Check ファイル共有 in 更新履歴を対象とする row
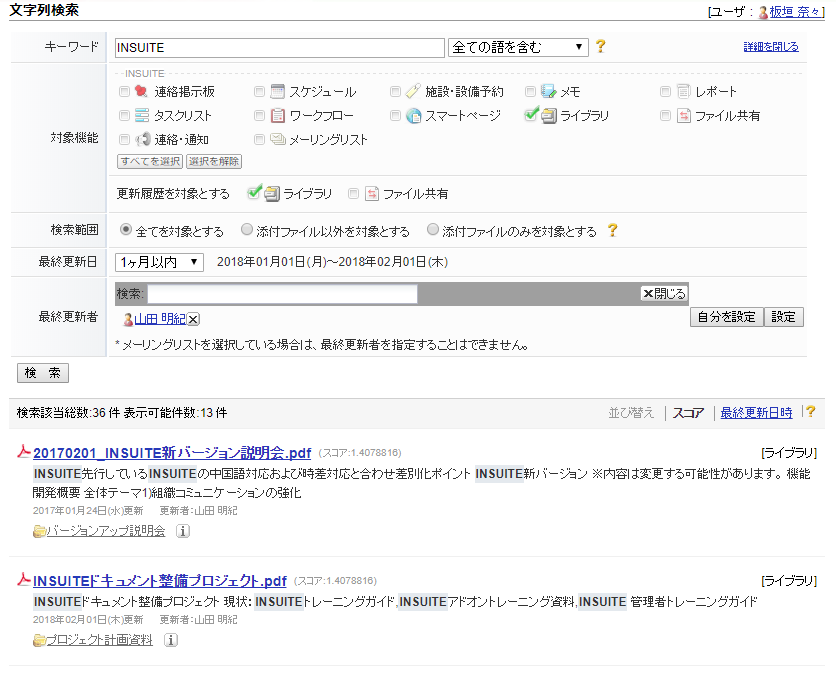This screenshot has height=678, width=836. 353,193
